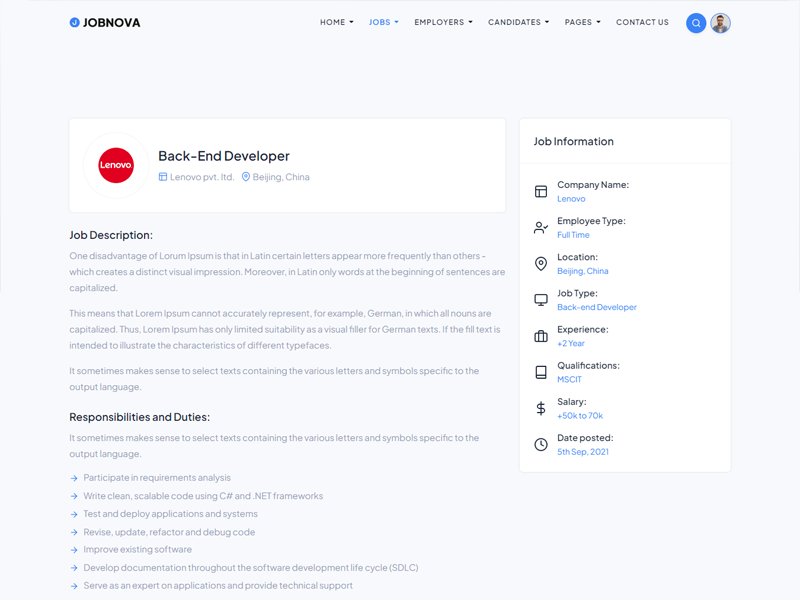Open the Employers dropdown menu
The width and height of the screenshot is (800, 600).
click(443, 22)
